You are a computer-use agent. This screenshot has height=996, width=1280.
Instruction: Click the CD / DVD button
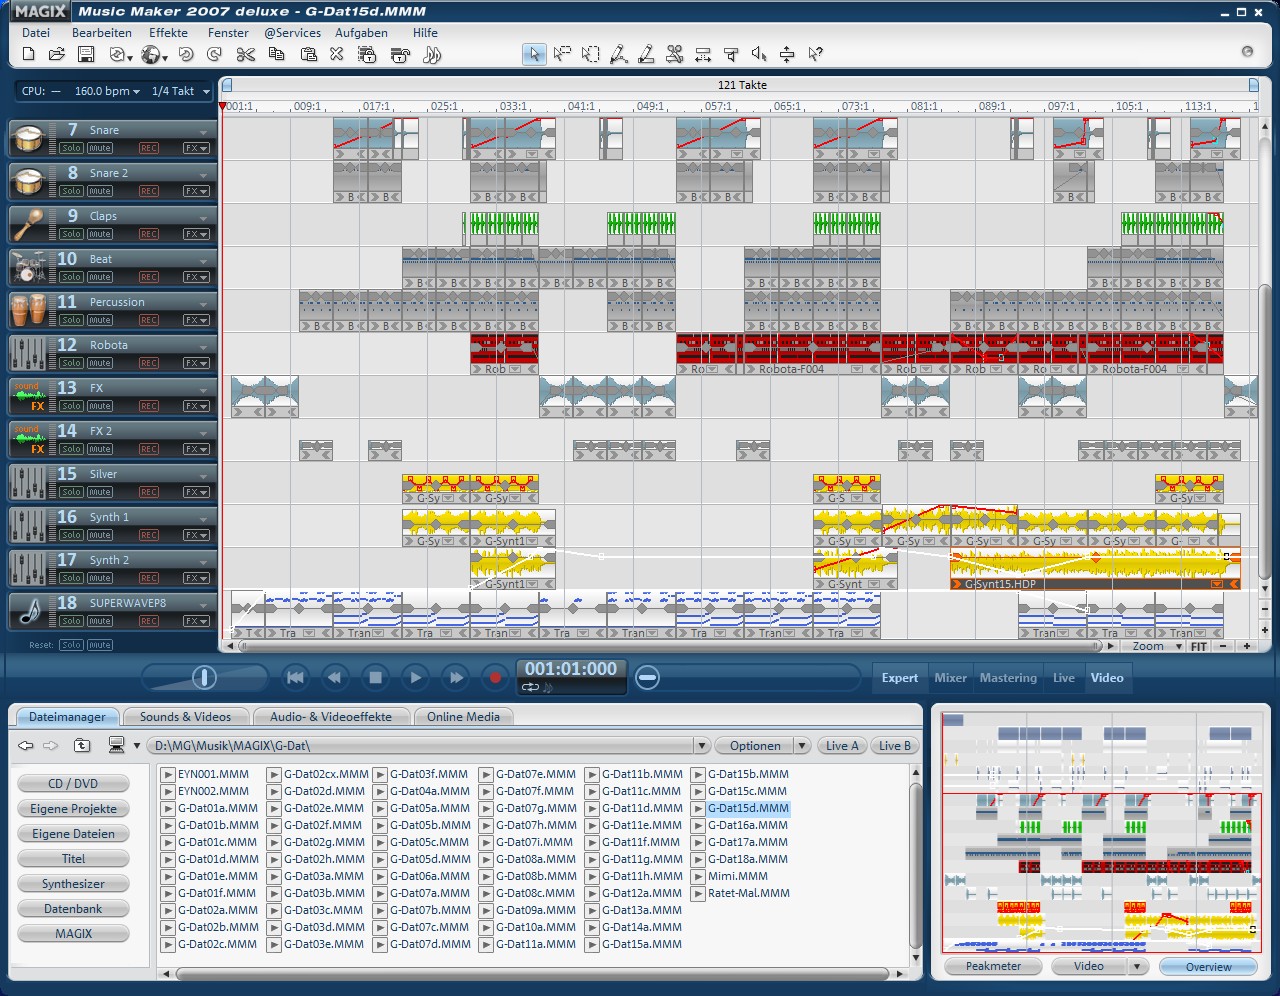tap(73, 784)
